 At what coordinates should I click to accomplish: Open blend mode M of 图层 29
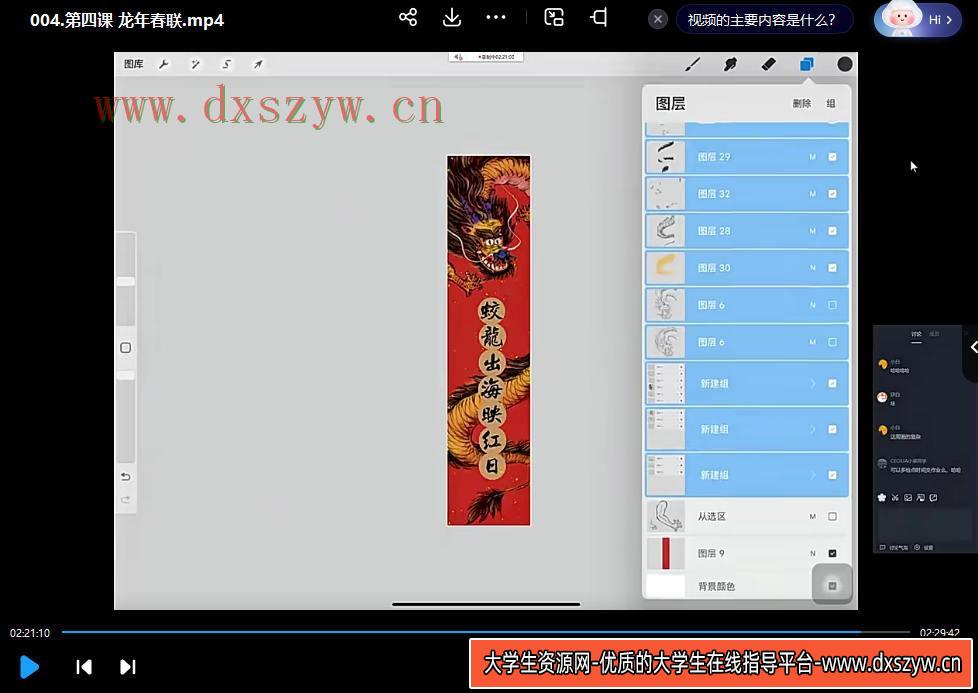point(813,157)
